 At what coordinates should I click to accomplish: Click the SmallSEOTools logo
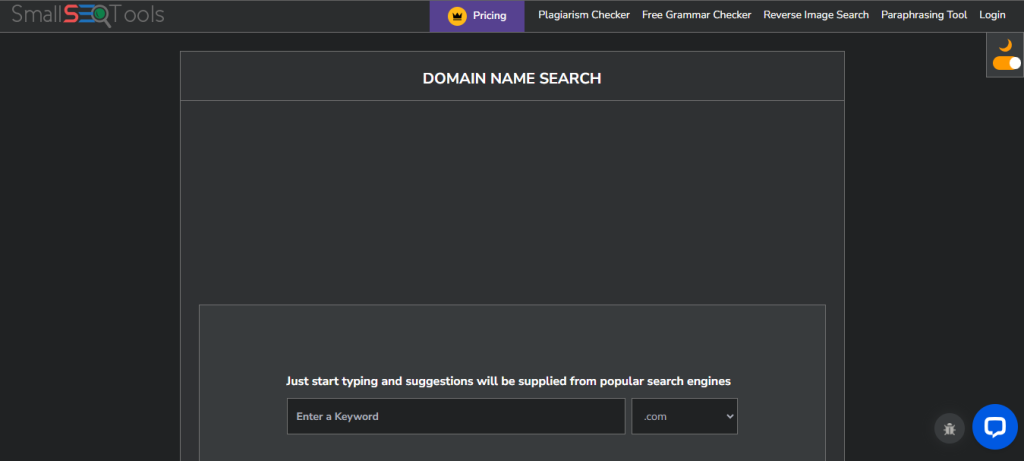[x=88, y=15]
